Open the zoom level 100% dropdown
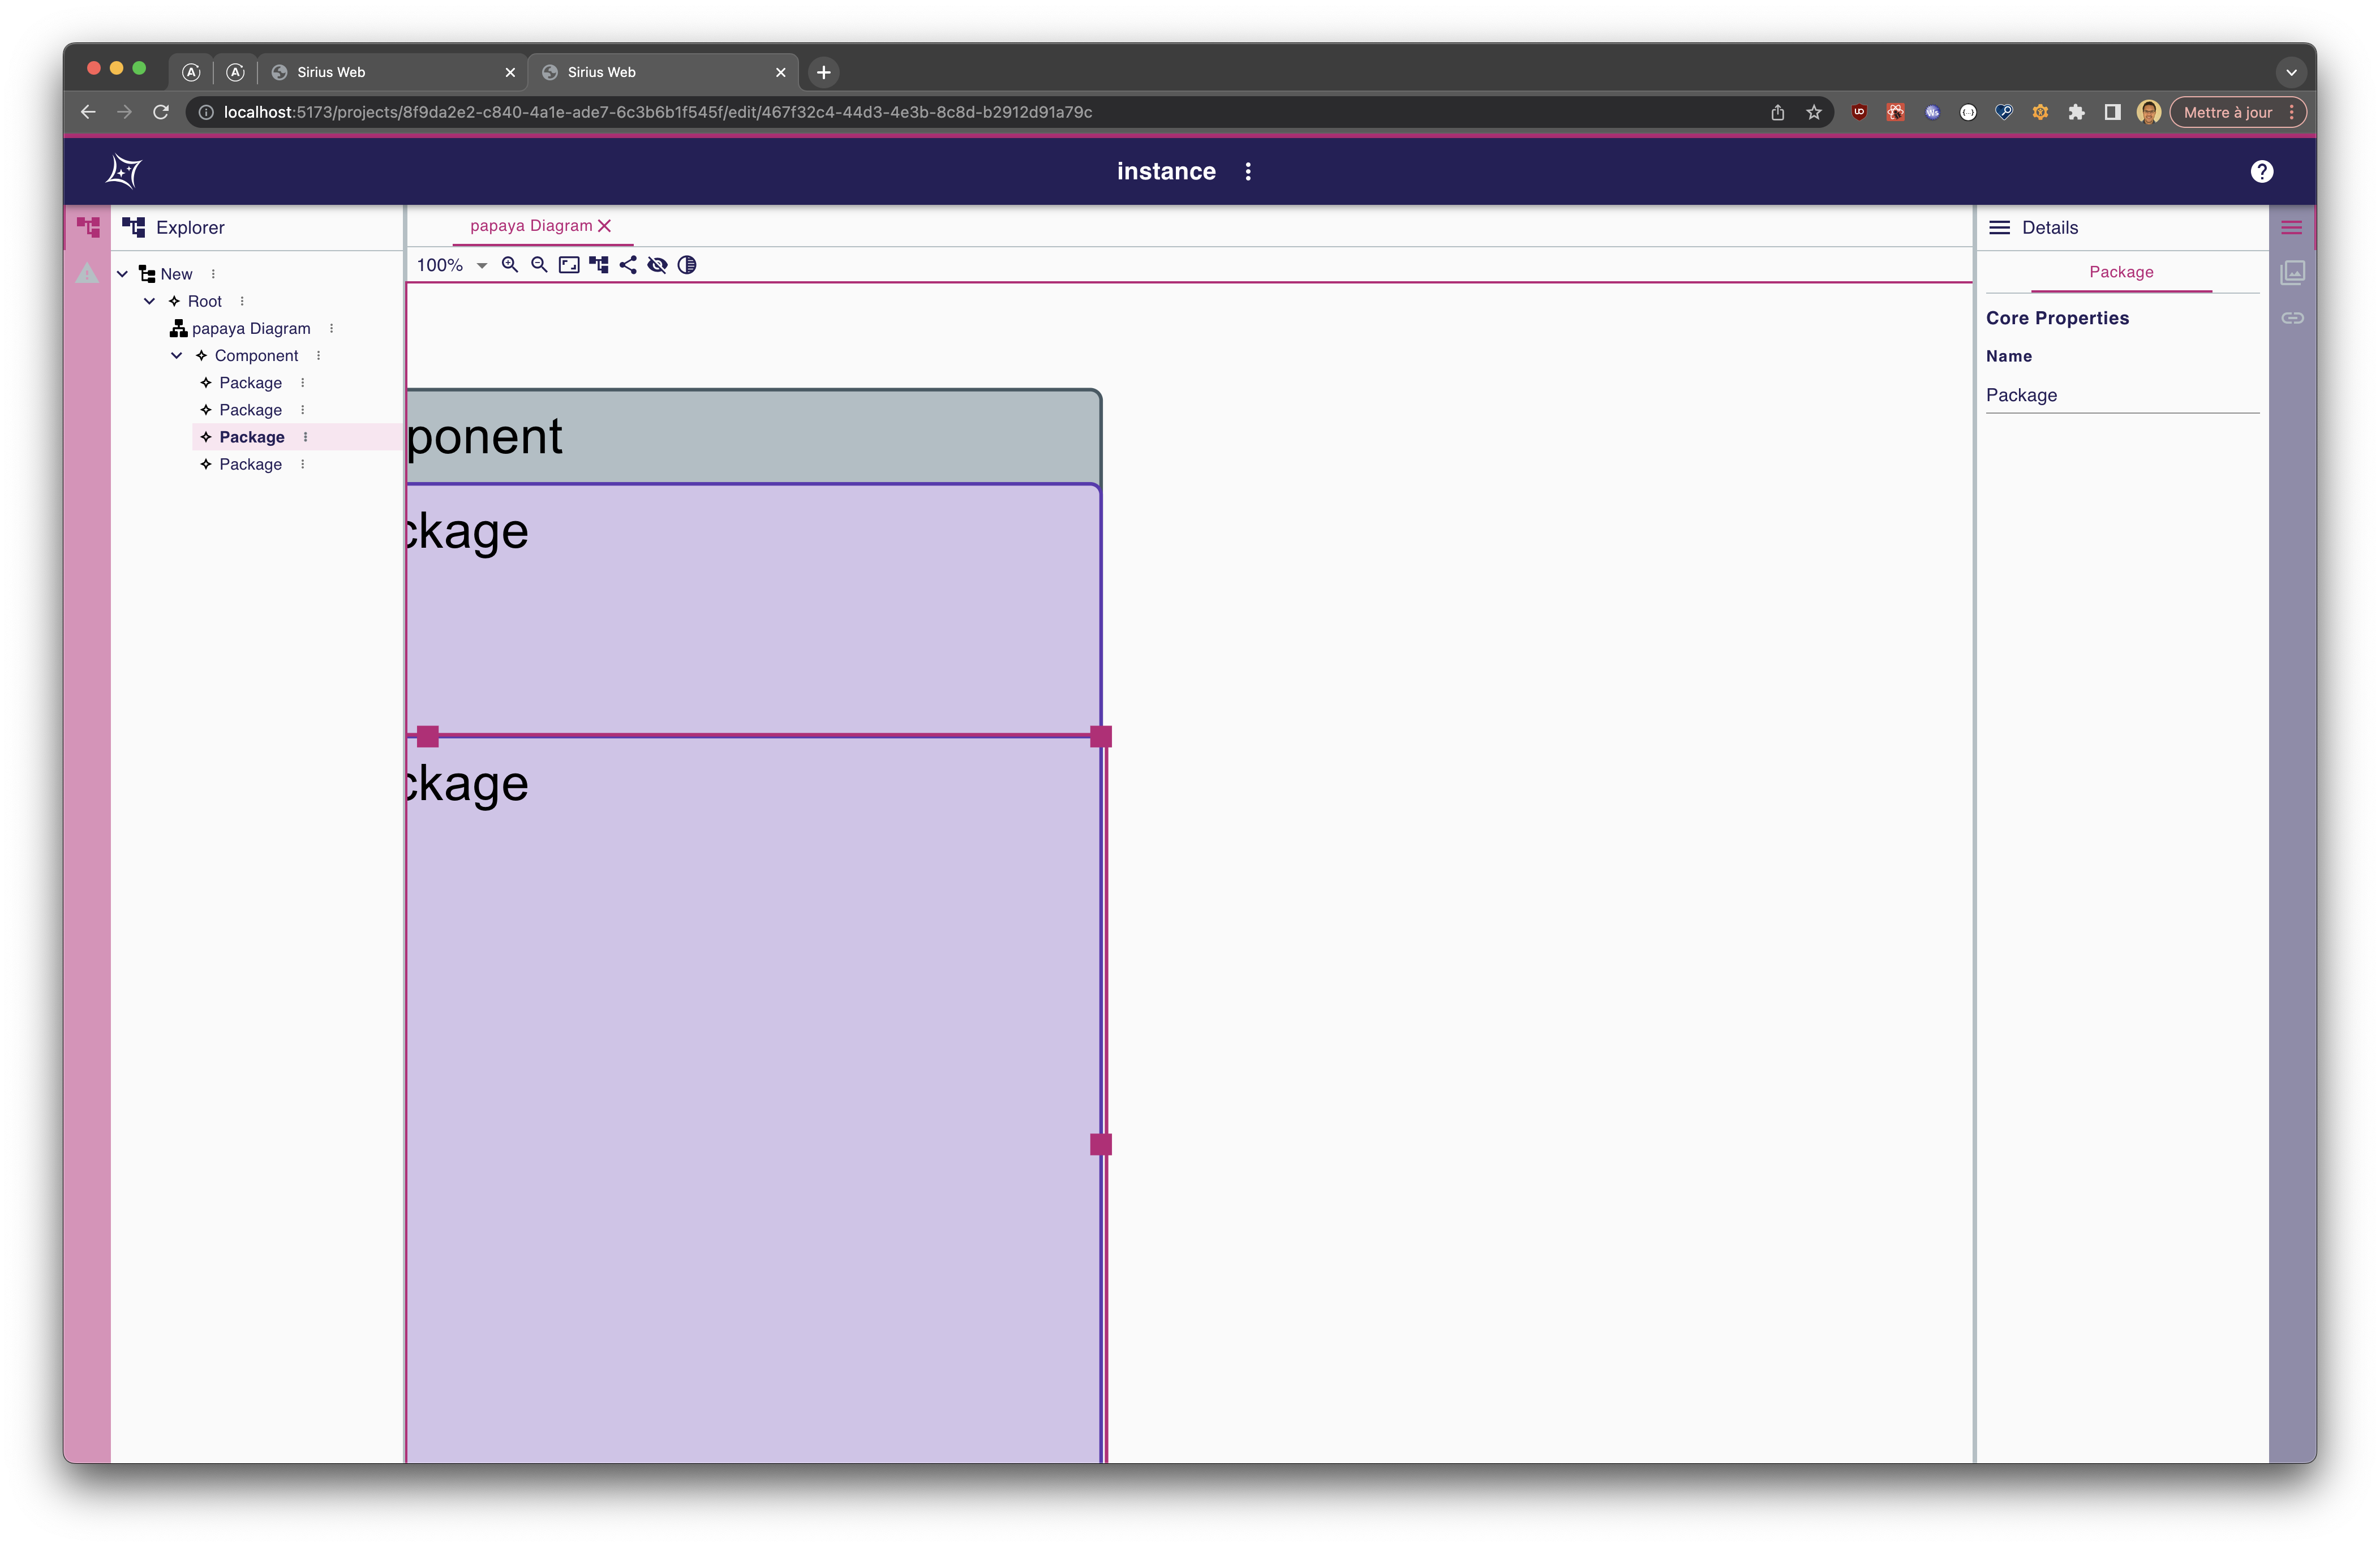This screenshot has width=2380, height=1547. coord(449,265)
